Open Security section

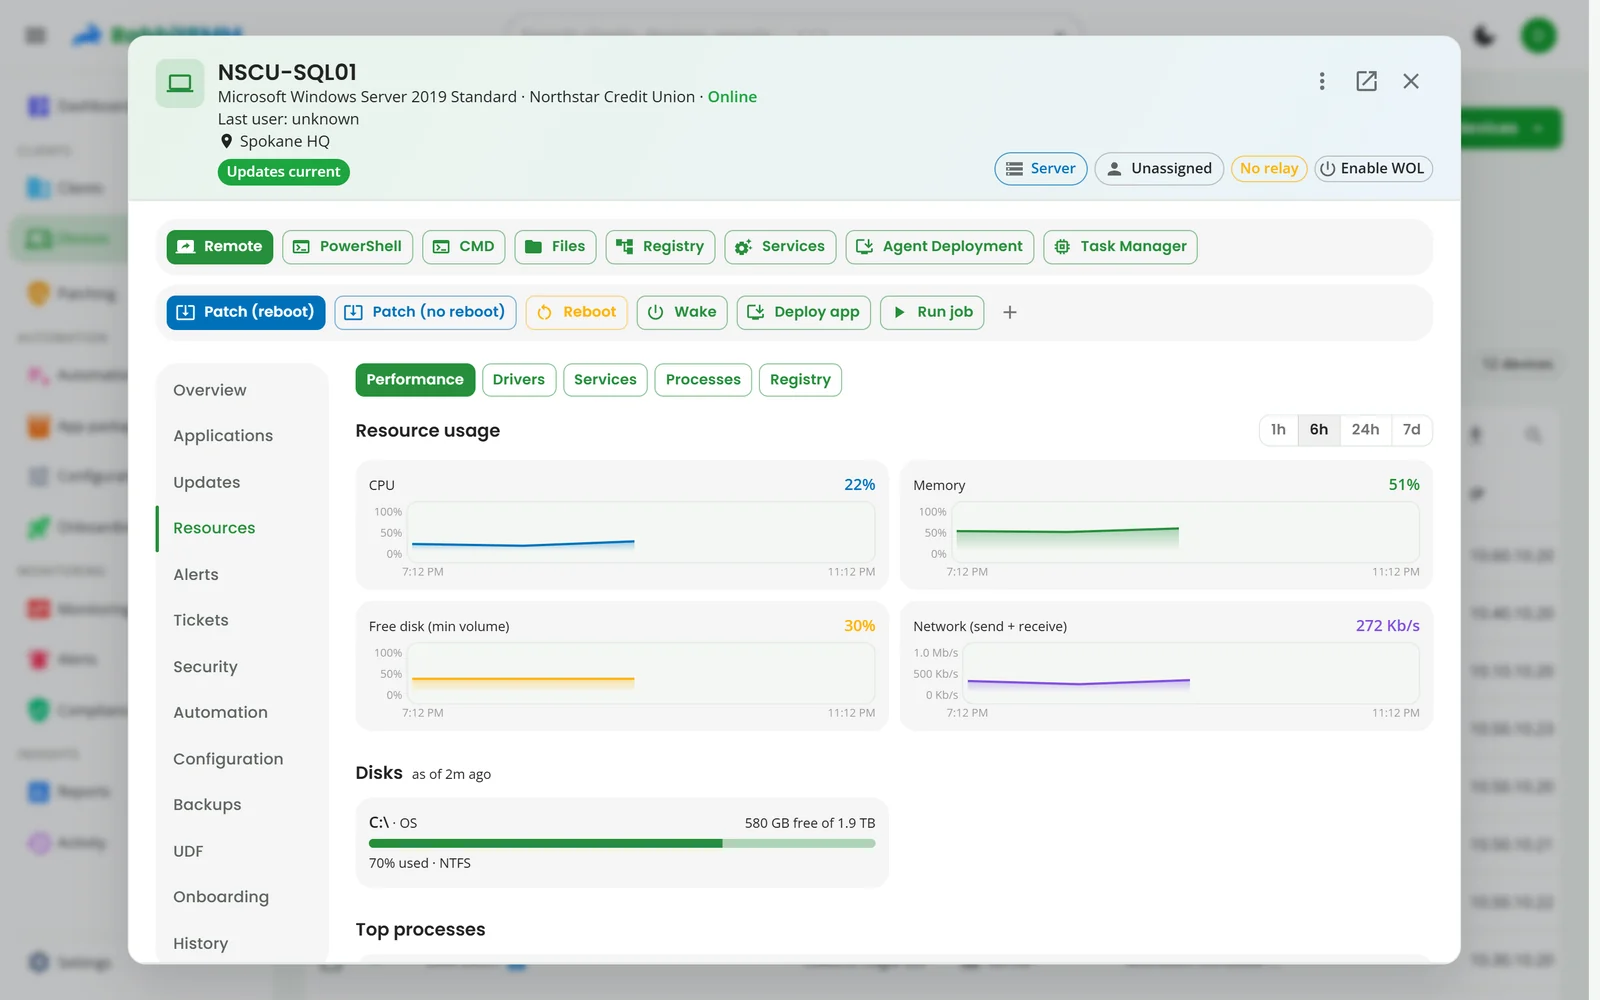tap(242, 667)
